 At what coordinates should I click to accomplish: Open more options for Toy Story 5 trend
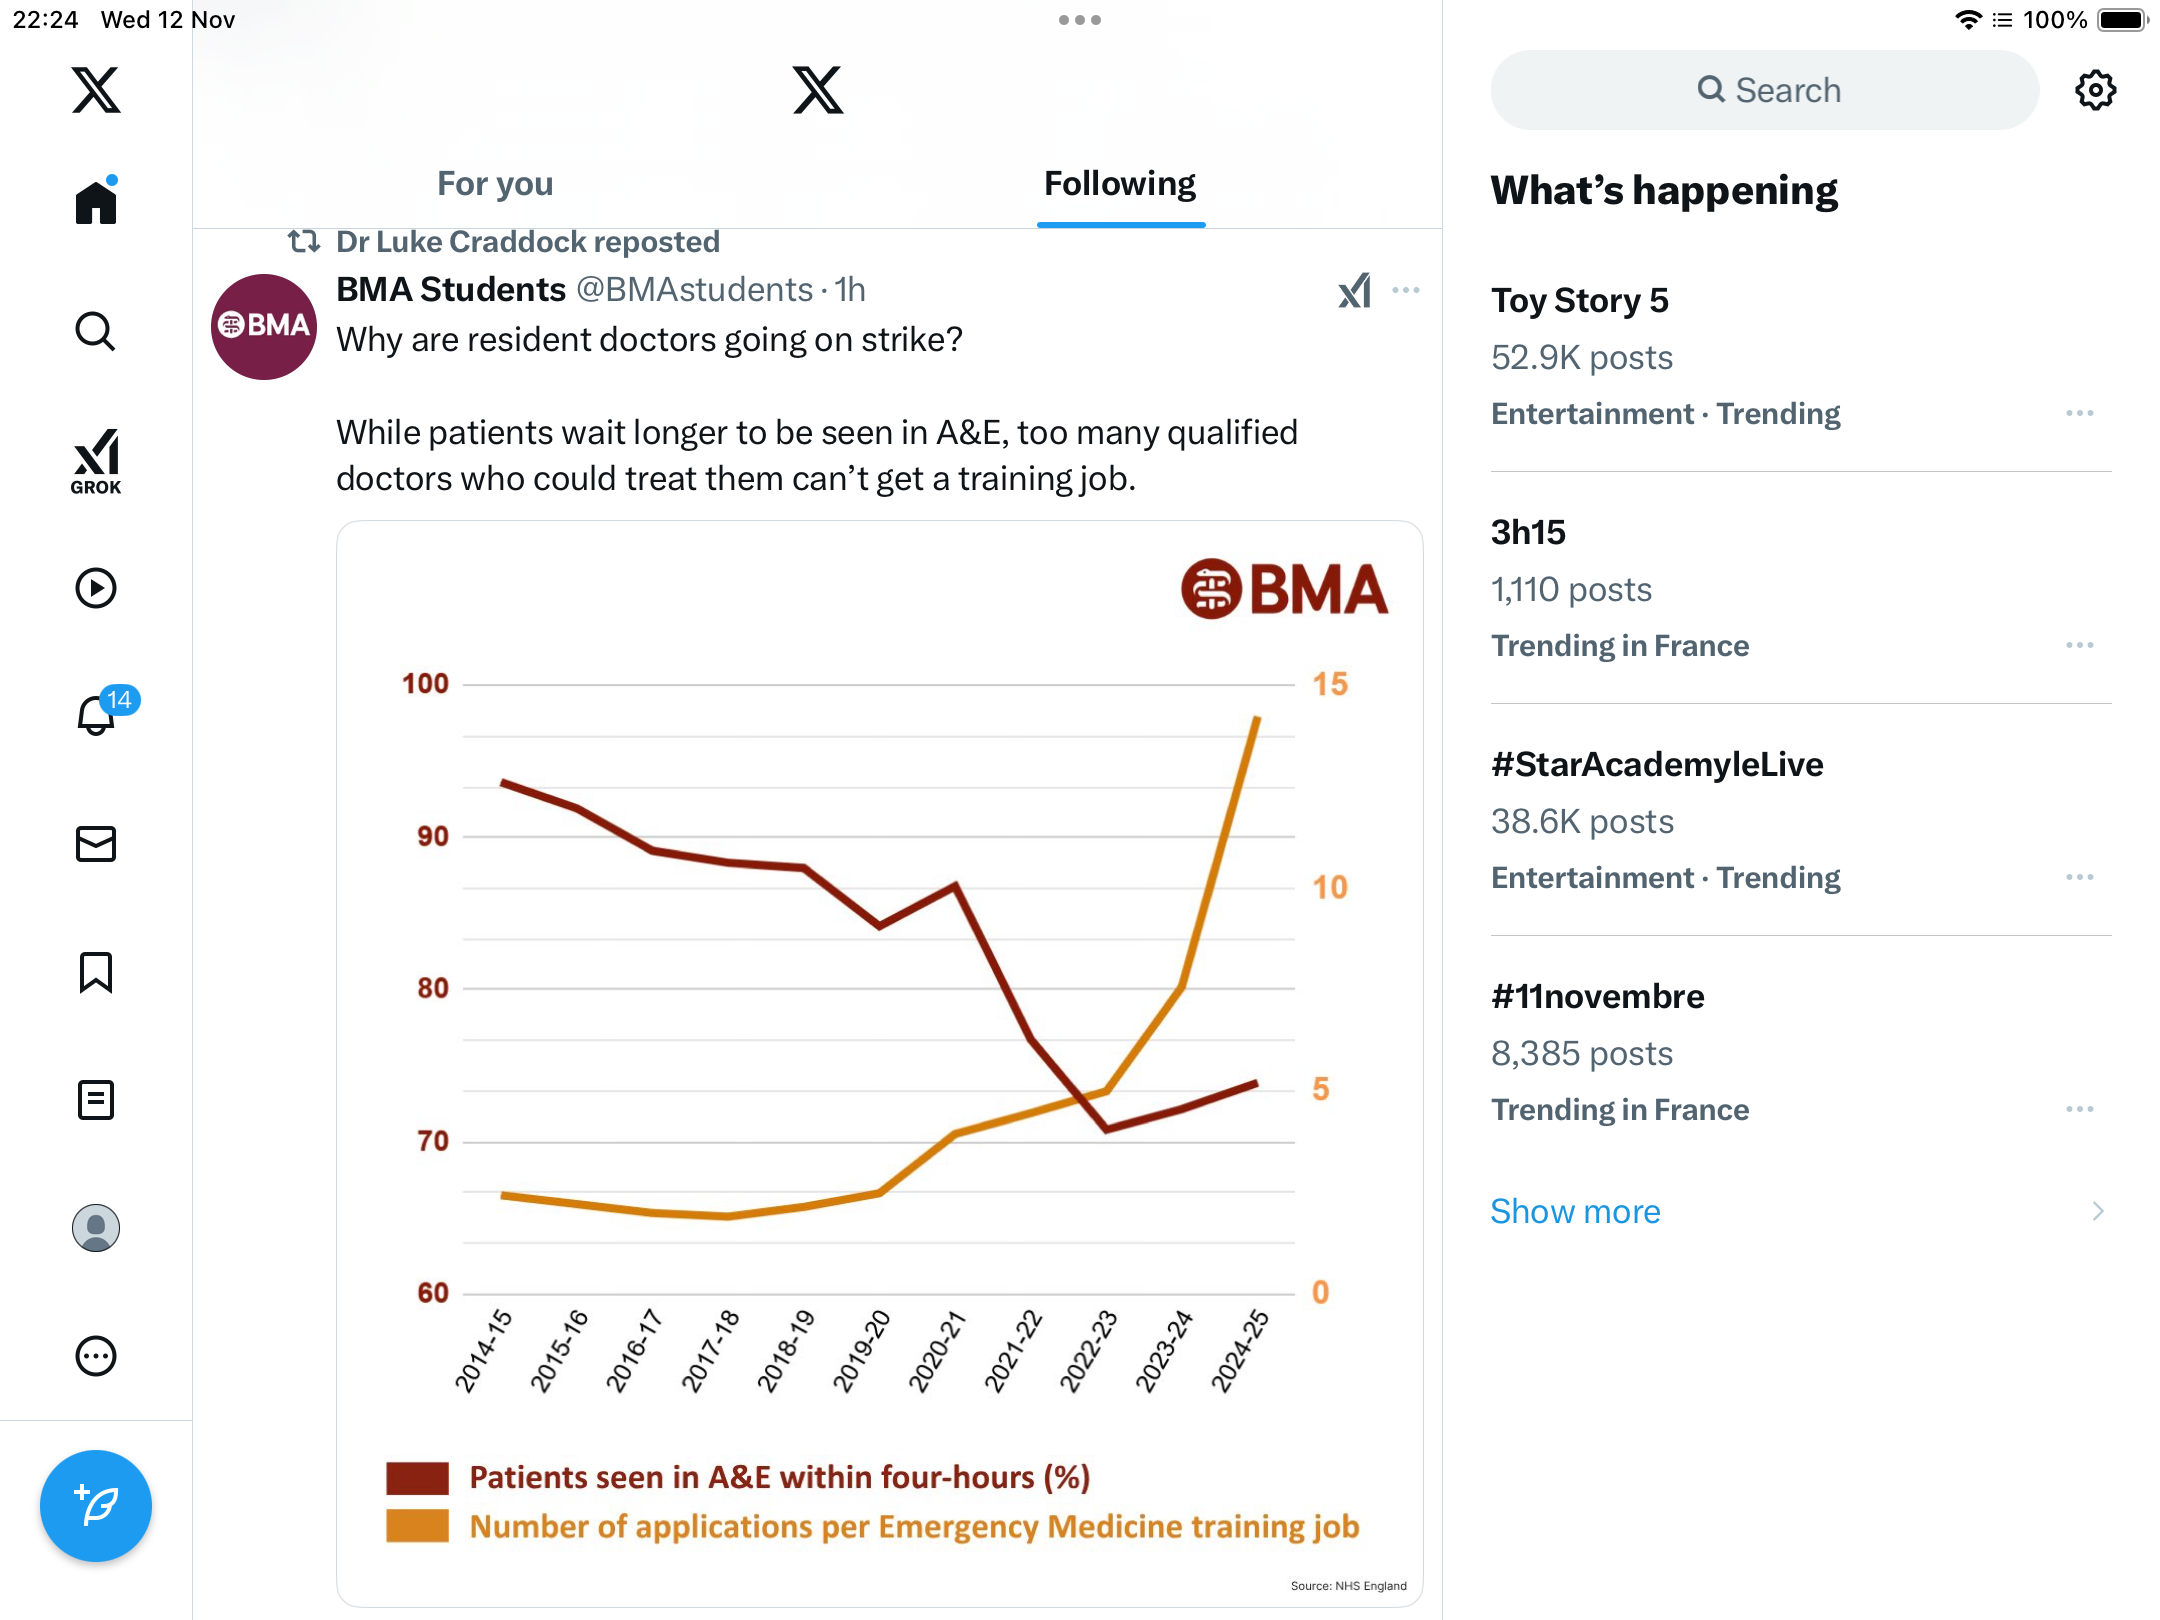(x=2080, y=414)
